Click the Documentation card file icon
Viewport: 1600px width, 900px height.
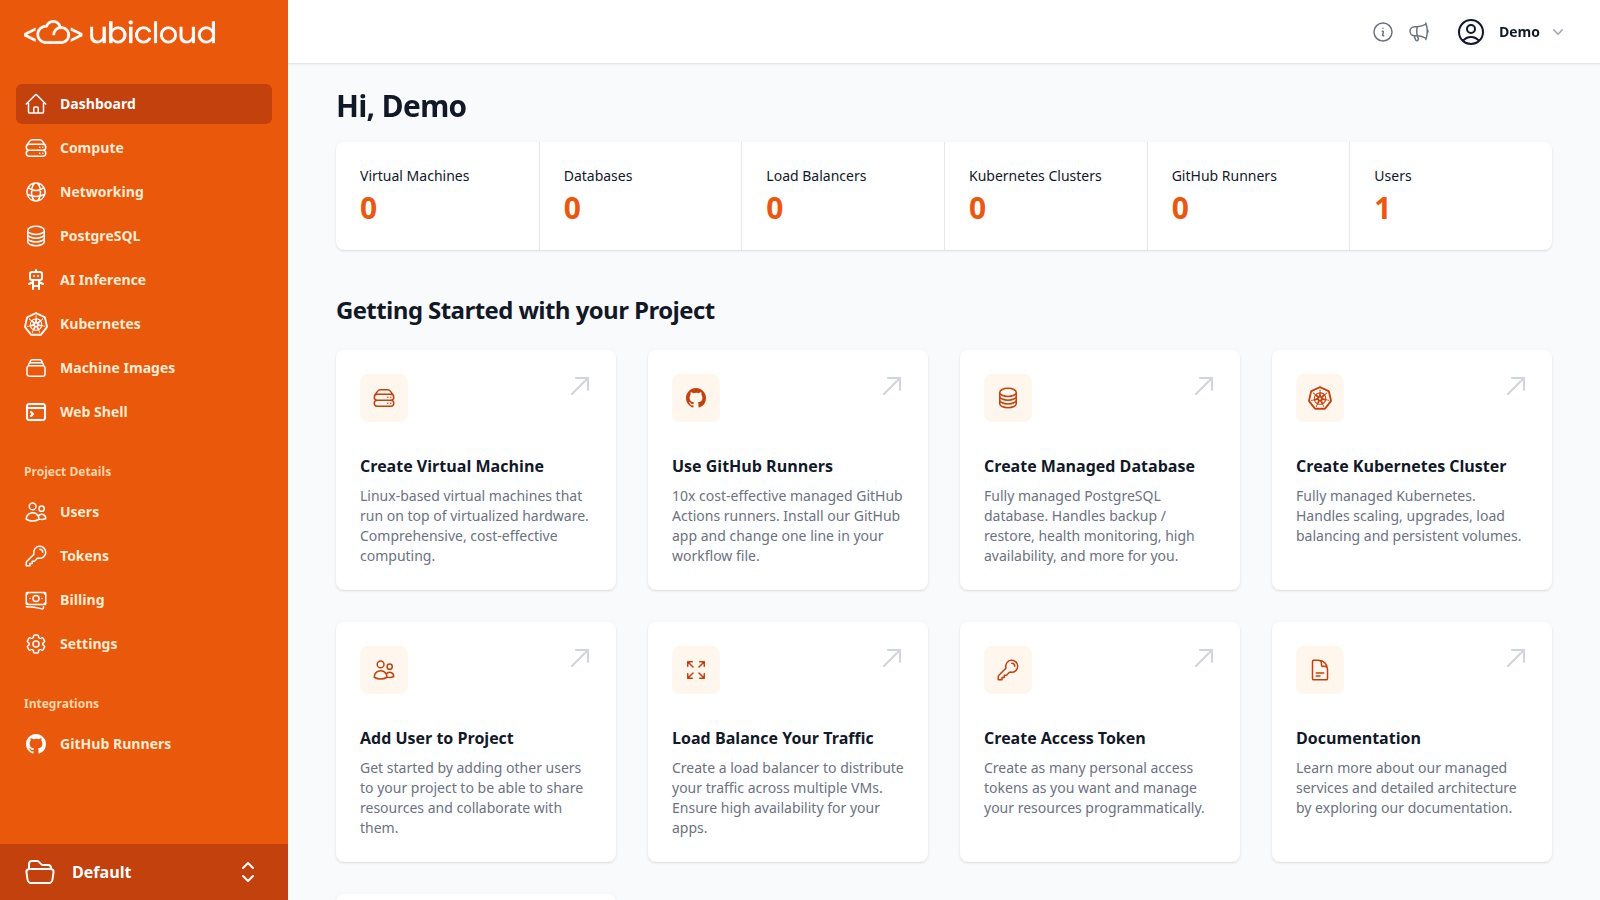[1320, 670]
